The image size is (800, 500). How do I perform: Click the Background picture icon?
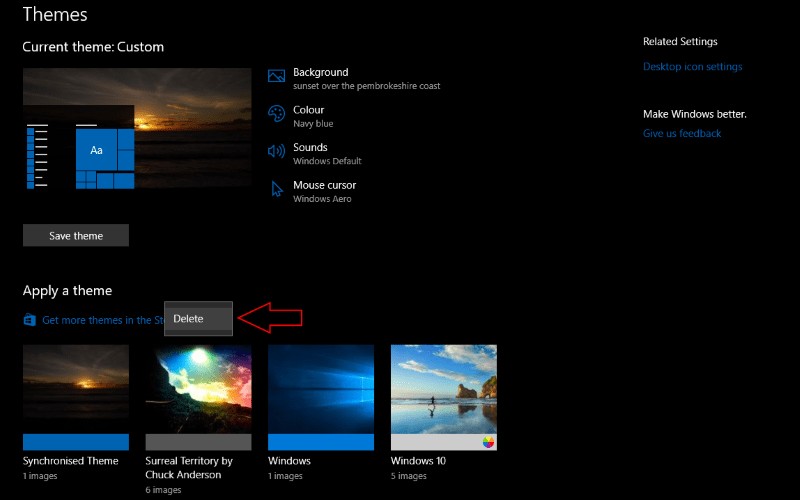pos(276,76)
